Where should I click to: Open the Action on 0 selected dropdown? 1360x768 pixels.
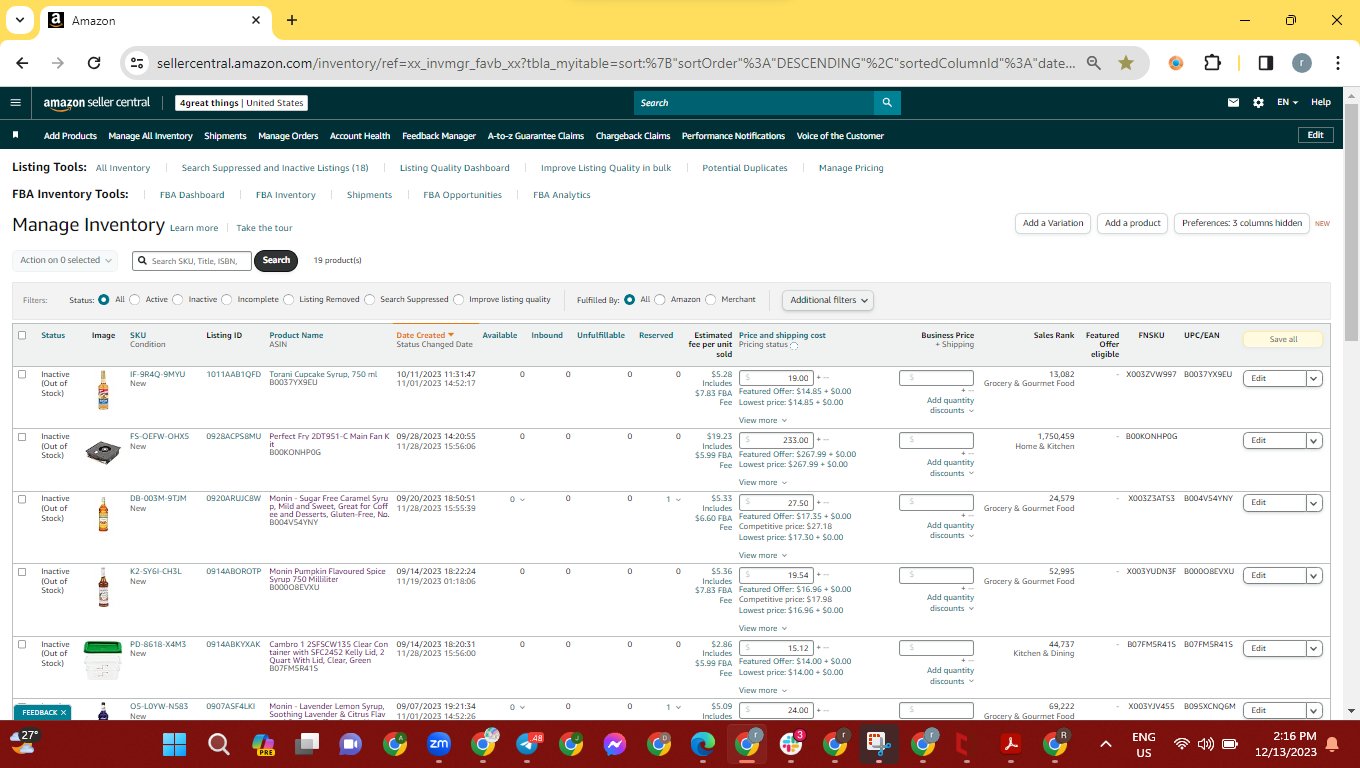[x=65, y=260]
